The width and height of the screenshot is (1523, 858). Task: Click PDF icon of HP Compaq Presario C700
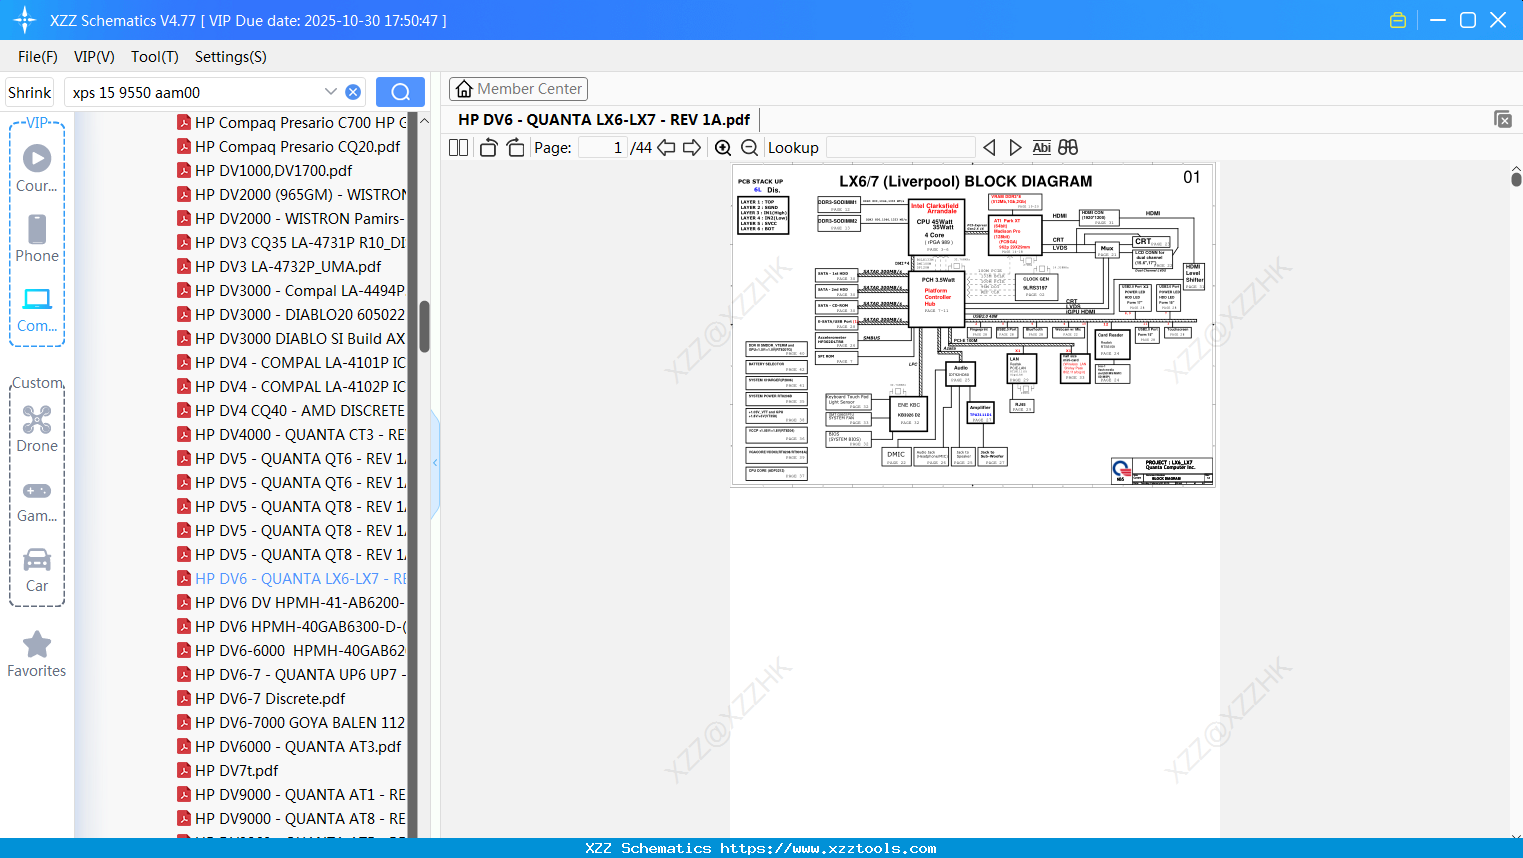pyautogui.click(x=184, y=122)
